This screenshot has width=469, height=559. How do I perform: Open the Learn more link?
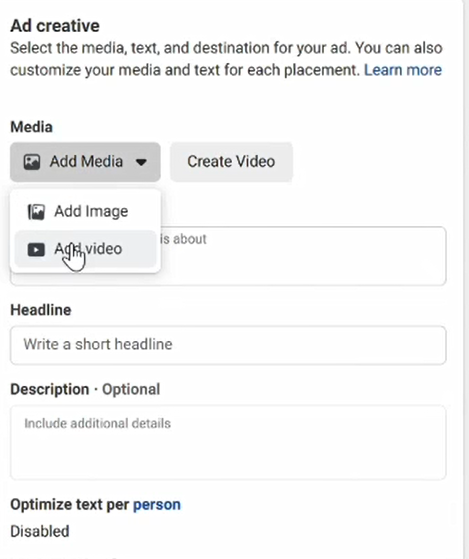(x=403, y=70)
